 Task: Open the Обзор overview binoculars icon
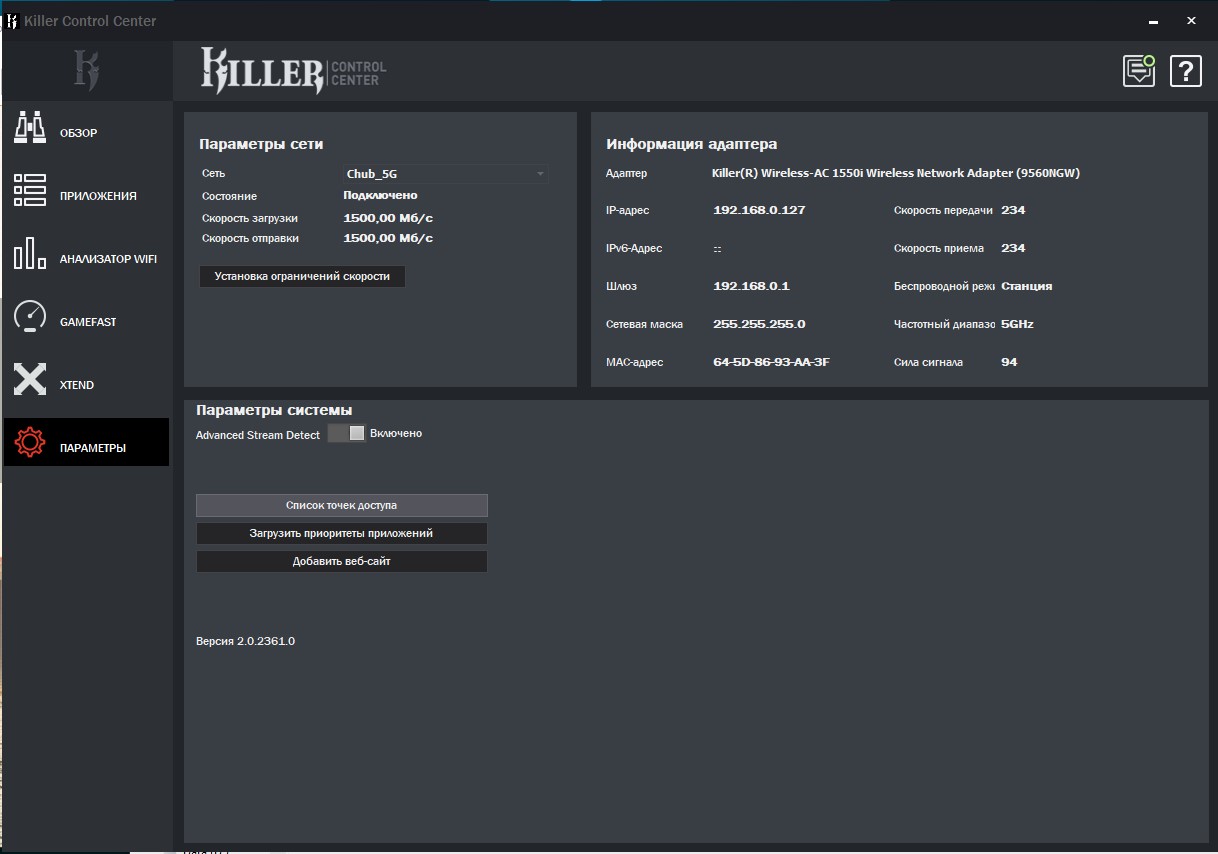pos(30,127)
